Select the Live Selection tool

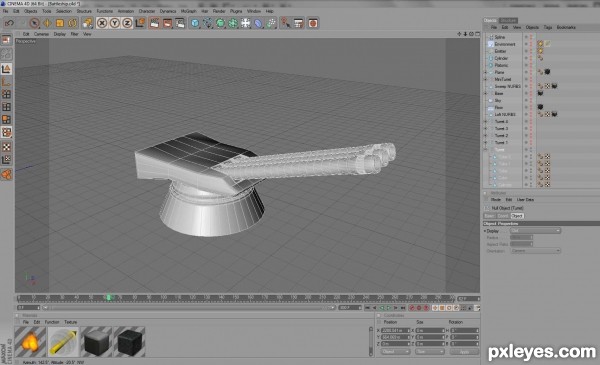[x=34, y=23]
